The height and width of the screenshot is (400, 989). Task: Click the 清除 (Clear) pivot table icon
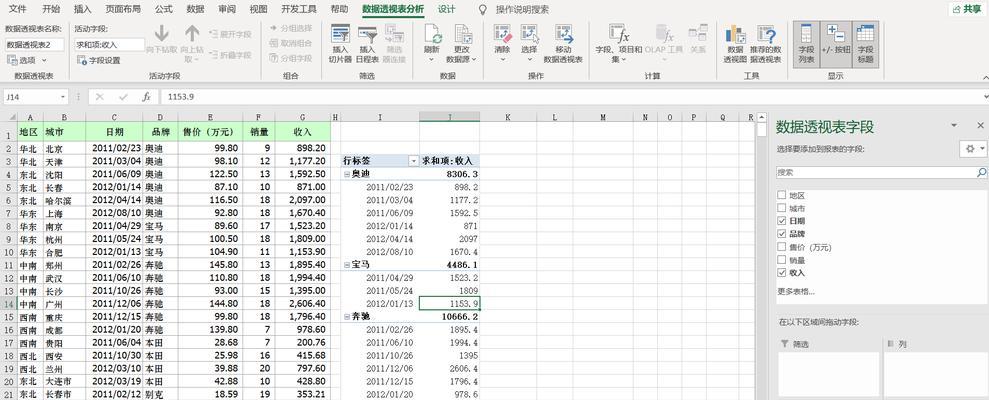pos(503,35)
